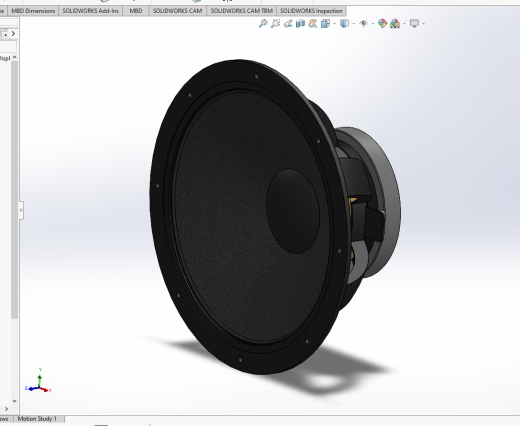Switch to the MBD Dimensions tab
The height and width of the screenshot is (426, 520).
tap(33, 11)
